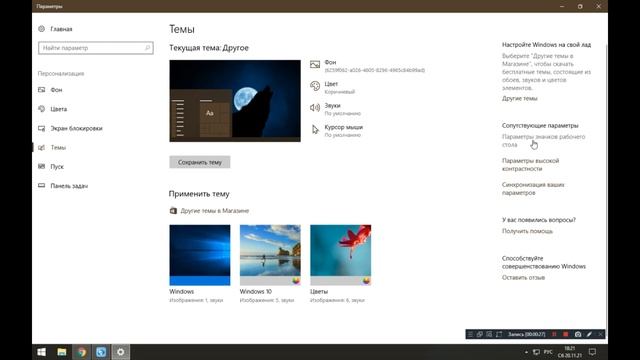This screenshot has width=640, height=360.
Task: Open the Курсор мыши option icon
Action: tap(315, 129)
